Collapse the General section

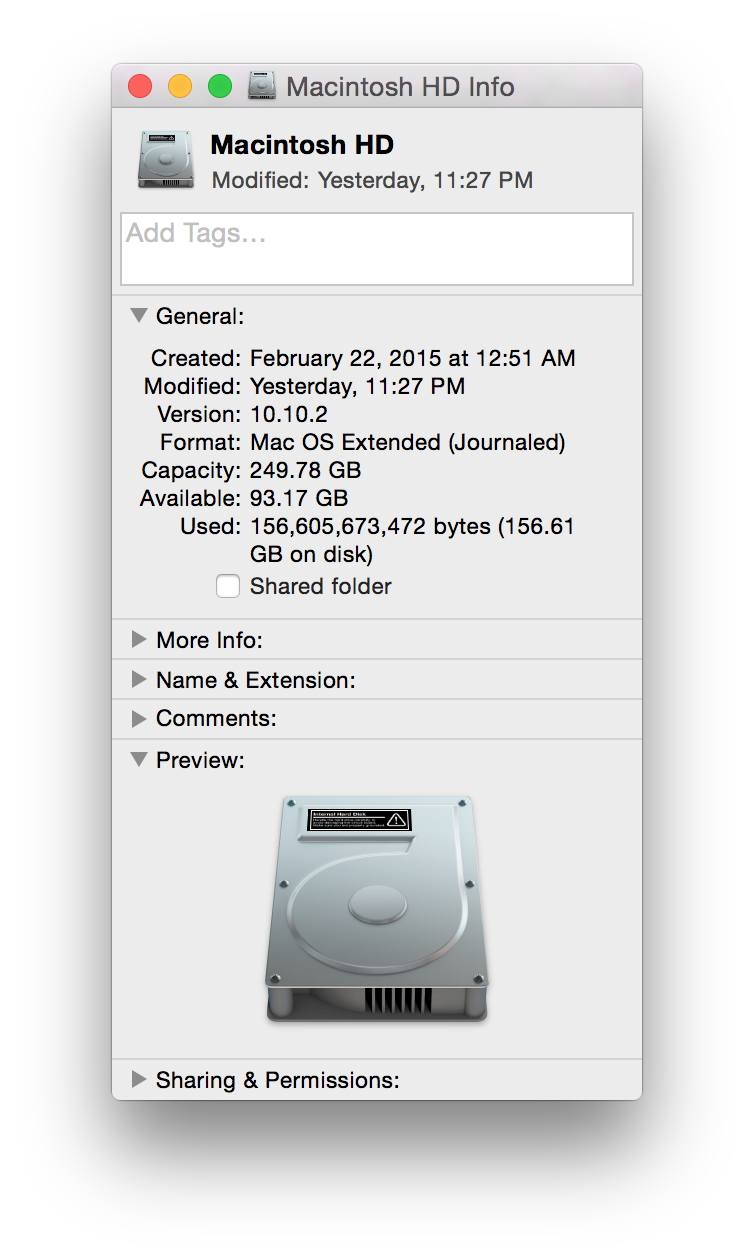[x=139, y=316]
